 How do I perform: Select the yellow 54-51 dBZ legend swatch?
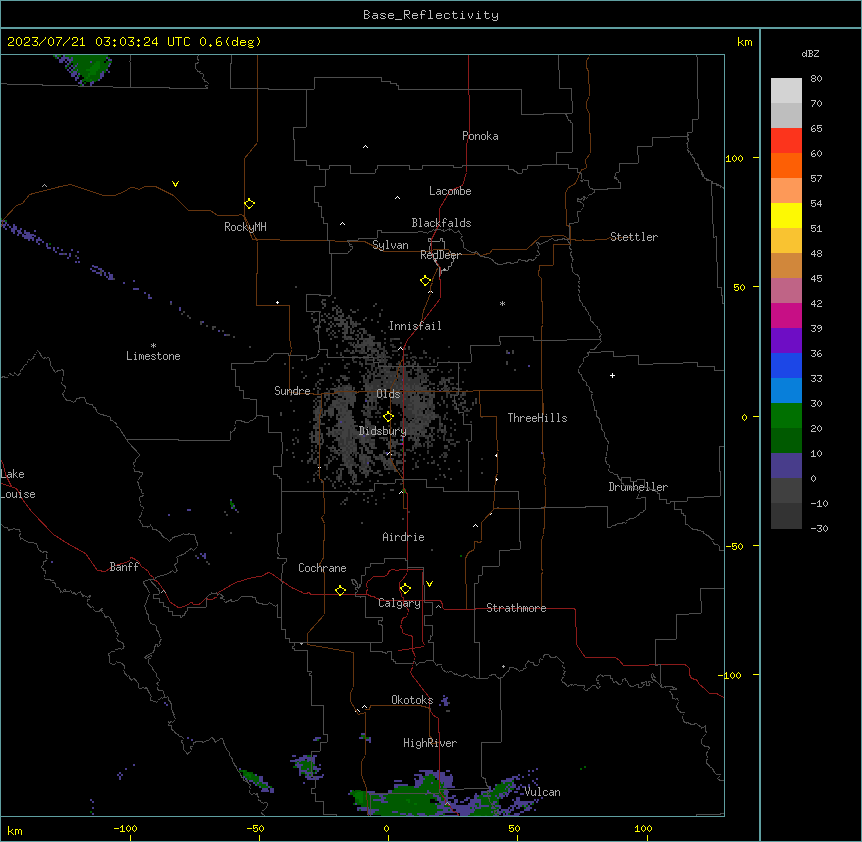tap(786, 215)
